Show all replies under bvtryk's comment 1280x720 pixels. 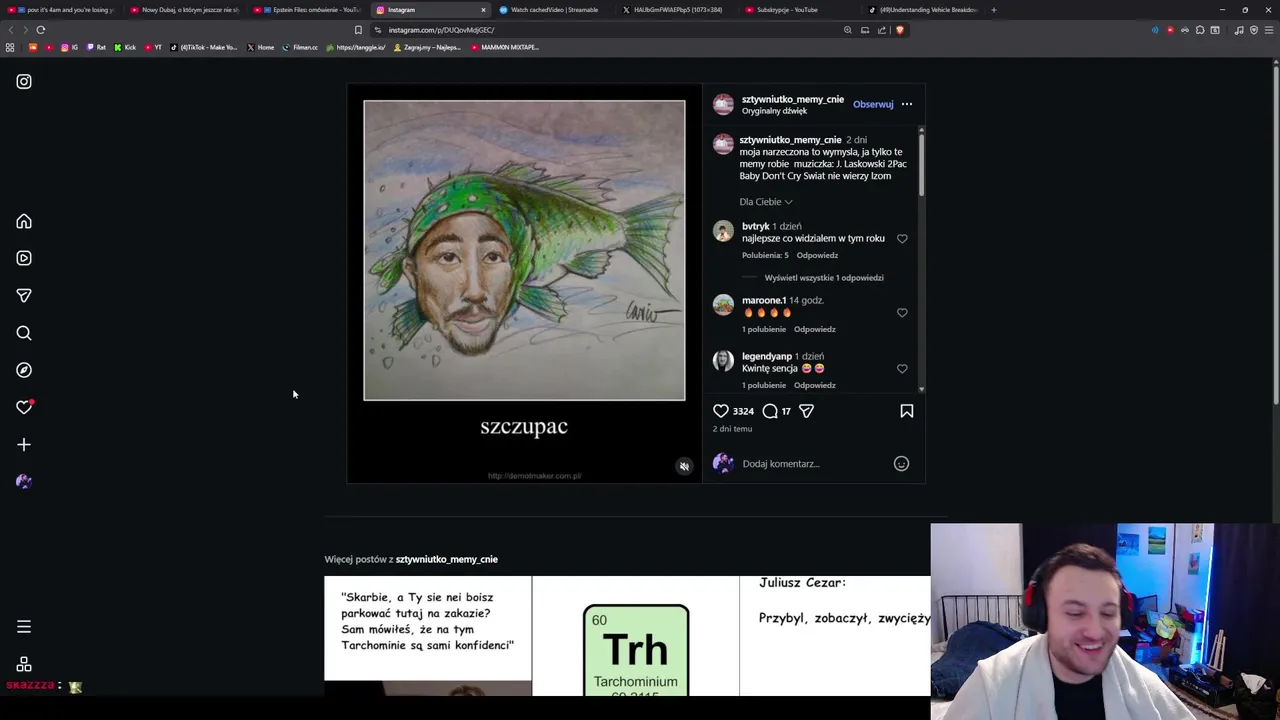(x=824, y=278)
